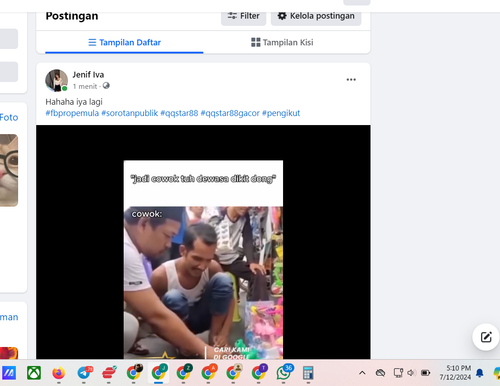
Task: Open Jenif Iva's profile picture
Action: pos(56,80)
